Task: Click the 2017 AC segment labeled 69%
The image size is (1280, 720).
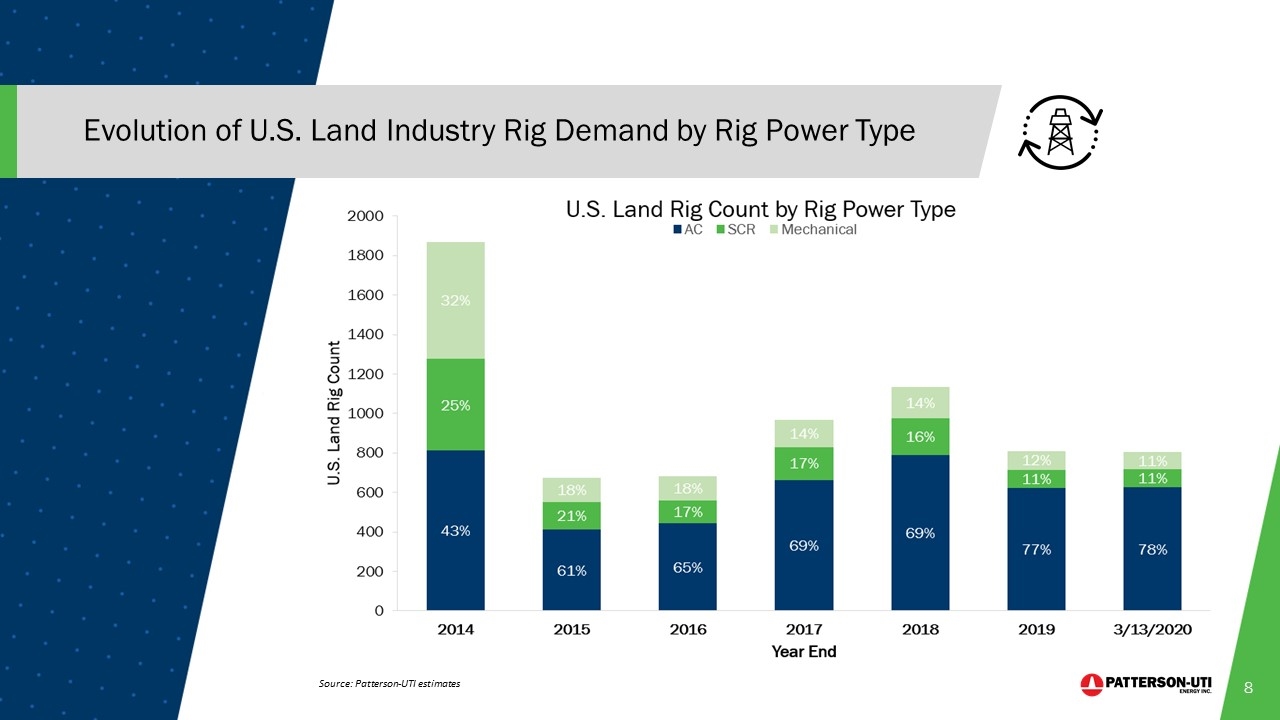Action: [x=804, y=545]
